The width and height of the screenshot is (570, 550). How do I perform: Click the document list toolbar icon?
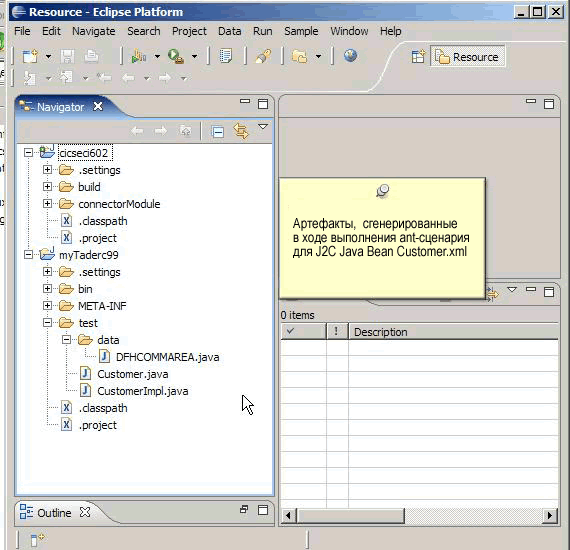[x=225, y=56]
